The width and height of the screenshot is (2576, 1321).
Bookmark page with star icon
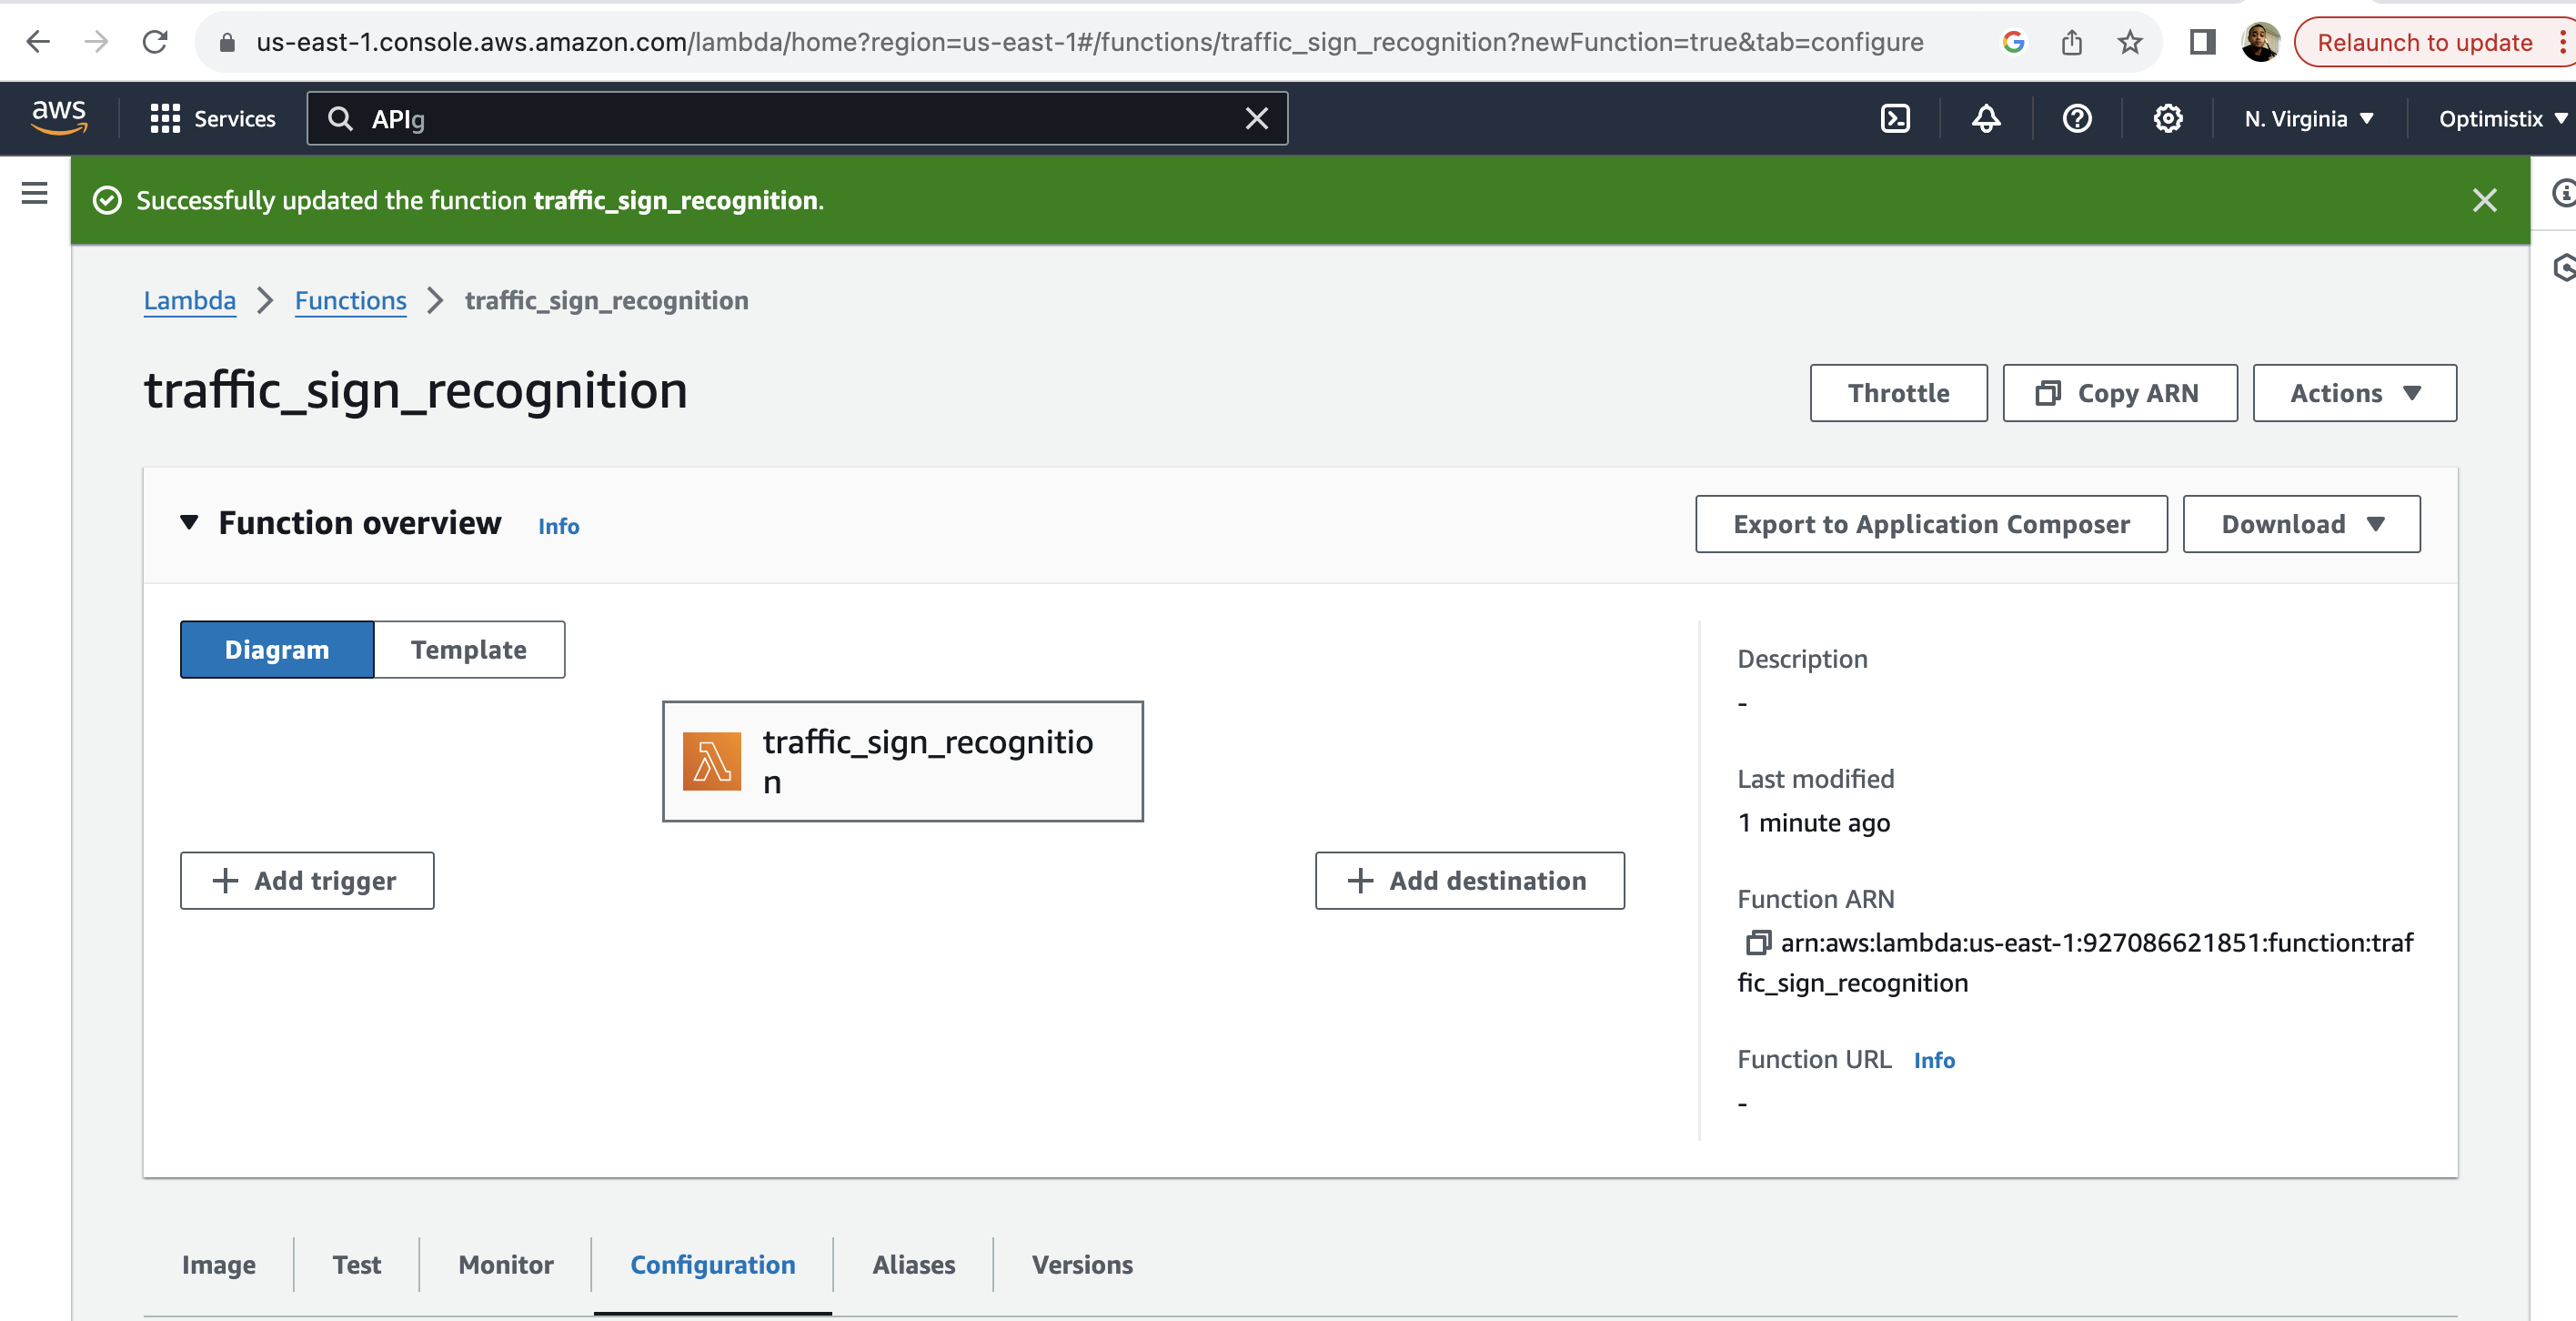click(2129, 42)
